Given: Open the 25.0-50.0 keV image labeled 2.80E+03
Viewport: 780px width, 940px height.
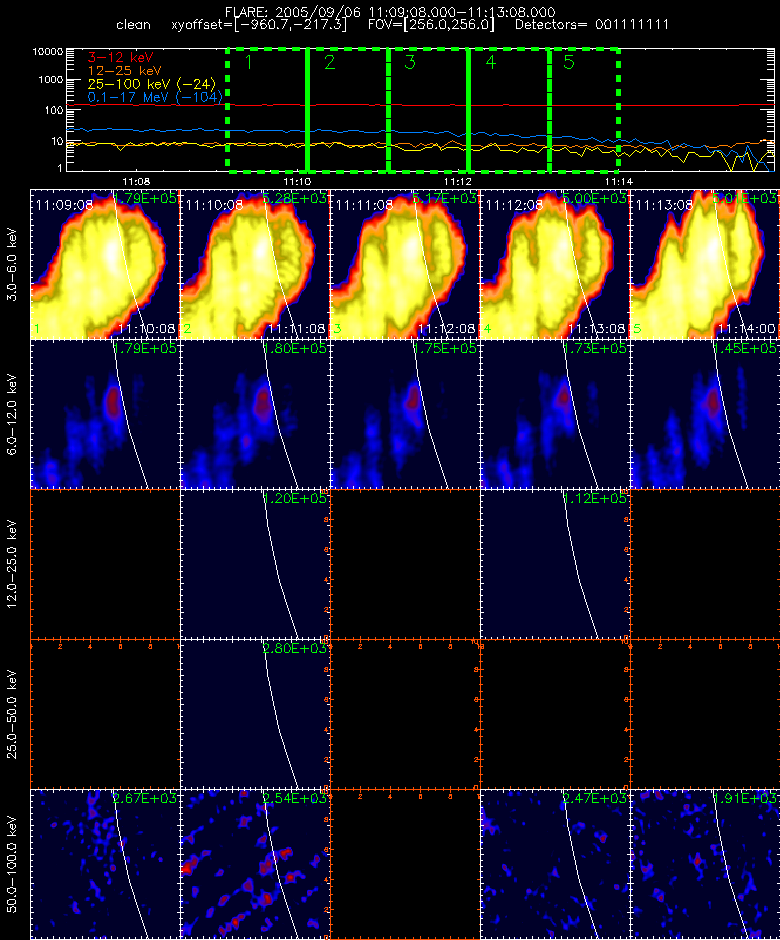Looking at the screenshot, I should pyautogui.click(x=255, y=714).
